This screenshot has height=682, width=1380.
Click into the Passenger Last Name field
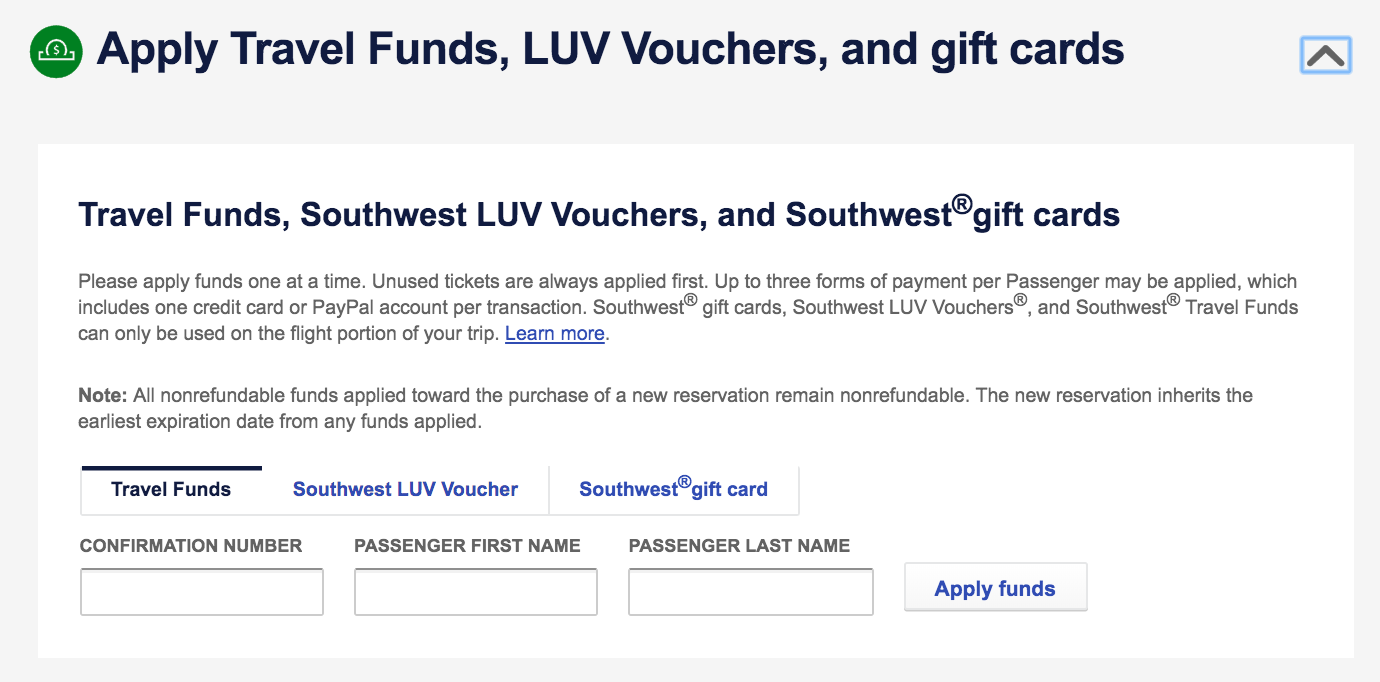[750, 592]
